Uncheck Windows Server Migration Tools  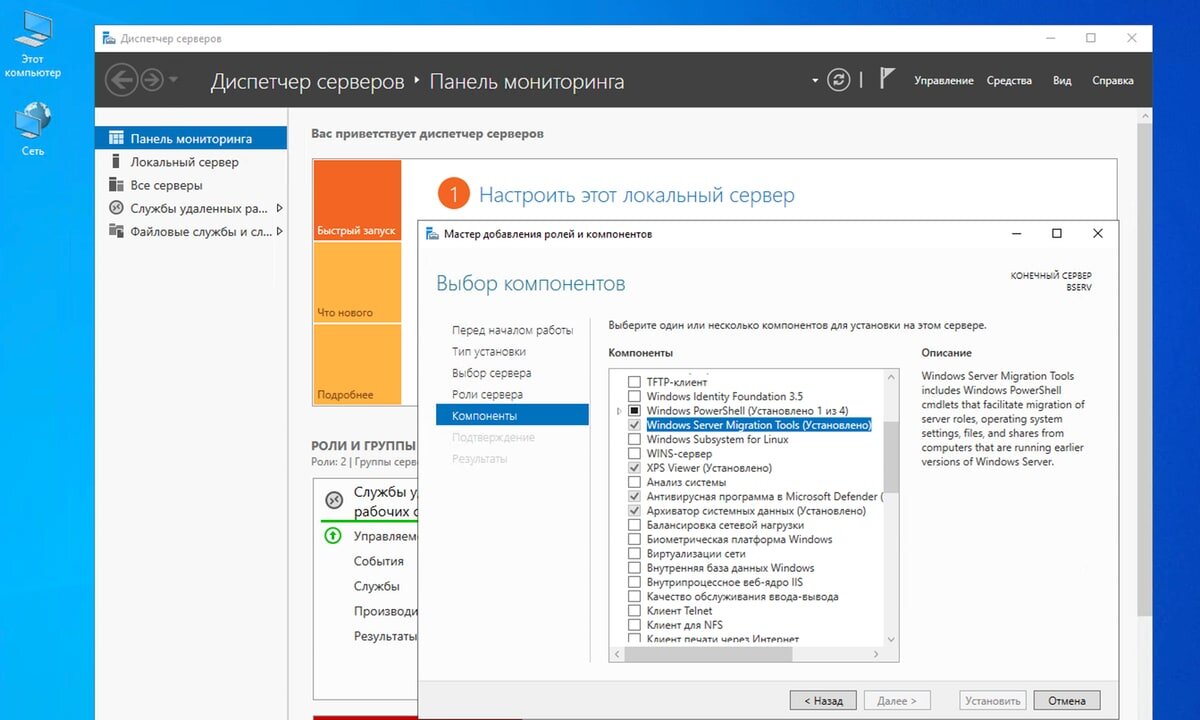point(637,425)
